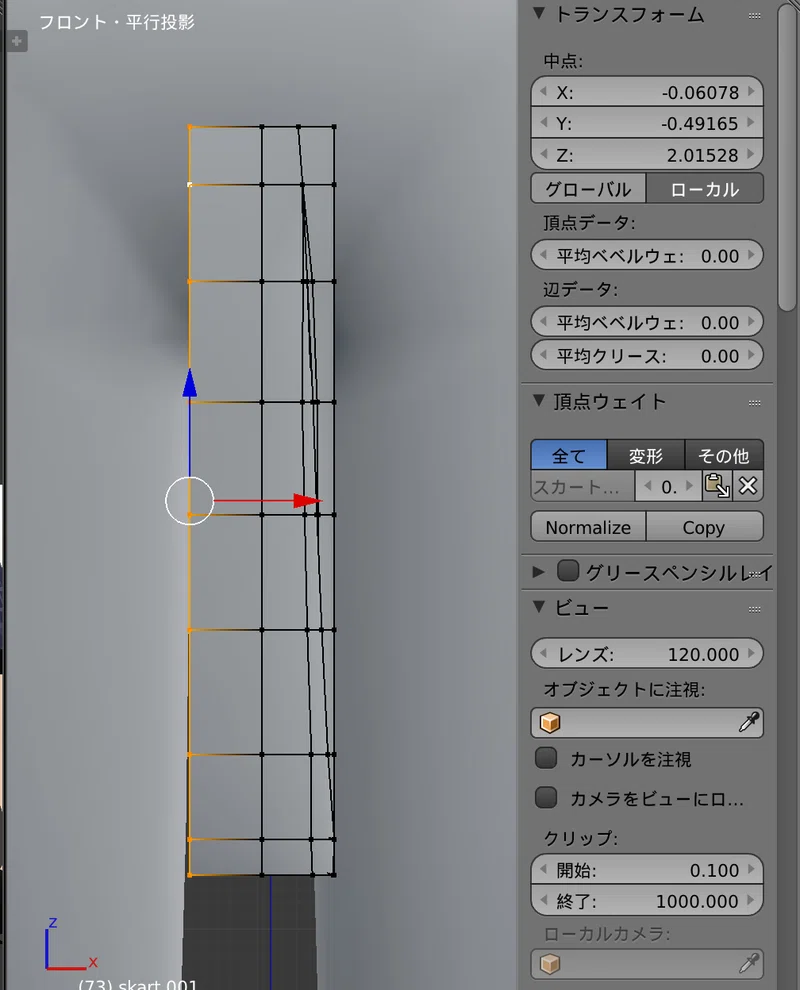
Task: Enable カーソルを注視 checkbox
Action: [546, 758]
